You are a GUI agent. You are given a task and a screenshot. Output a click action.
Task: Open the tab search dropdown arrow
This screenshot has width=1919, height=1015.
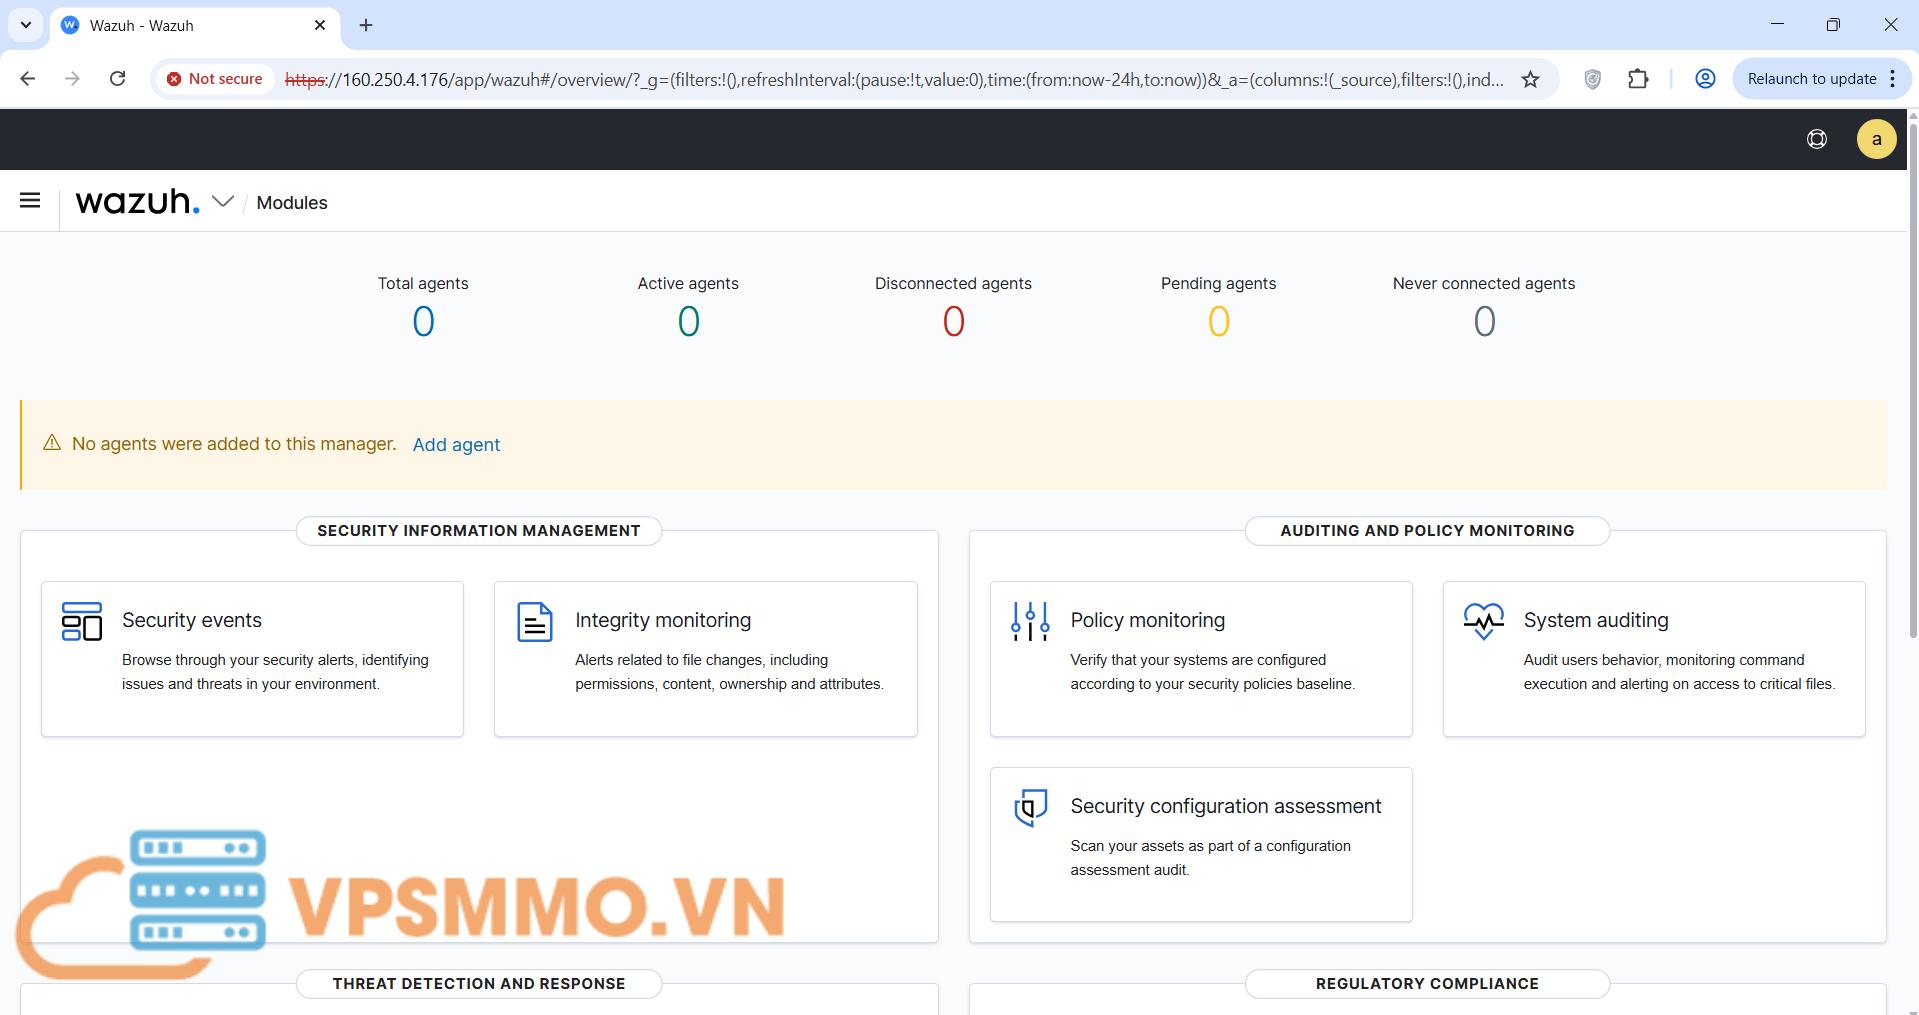pyautogui.click(x=26, y=25)
